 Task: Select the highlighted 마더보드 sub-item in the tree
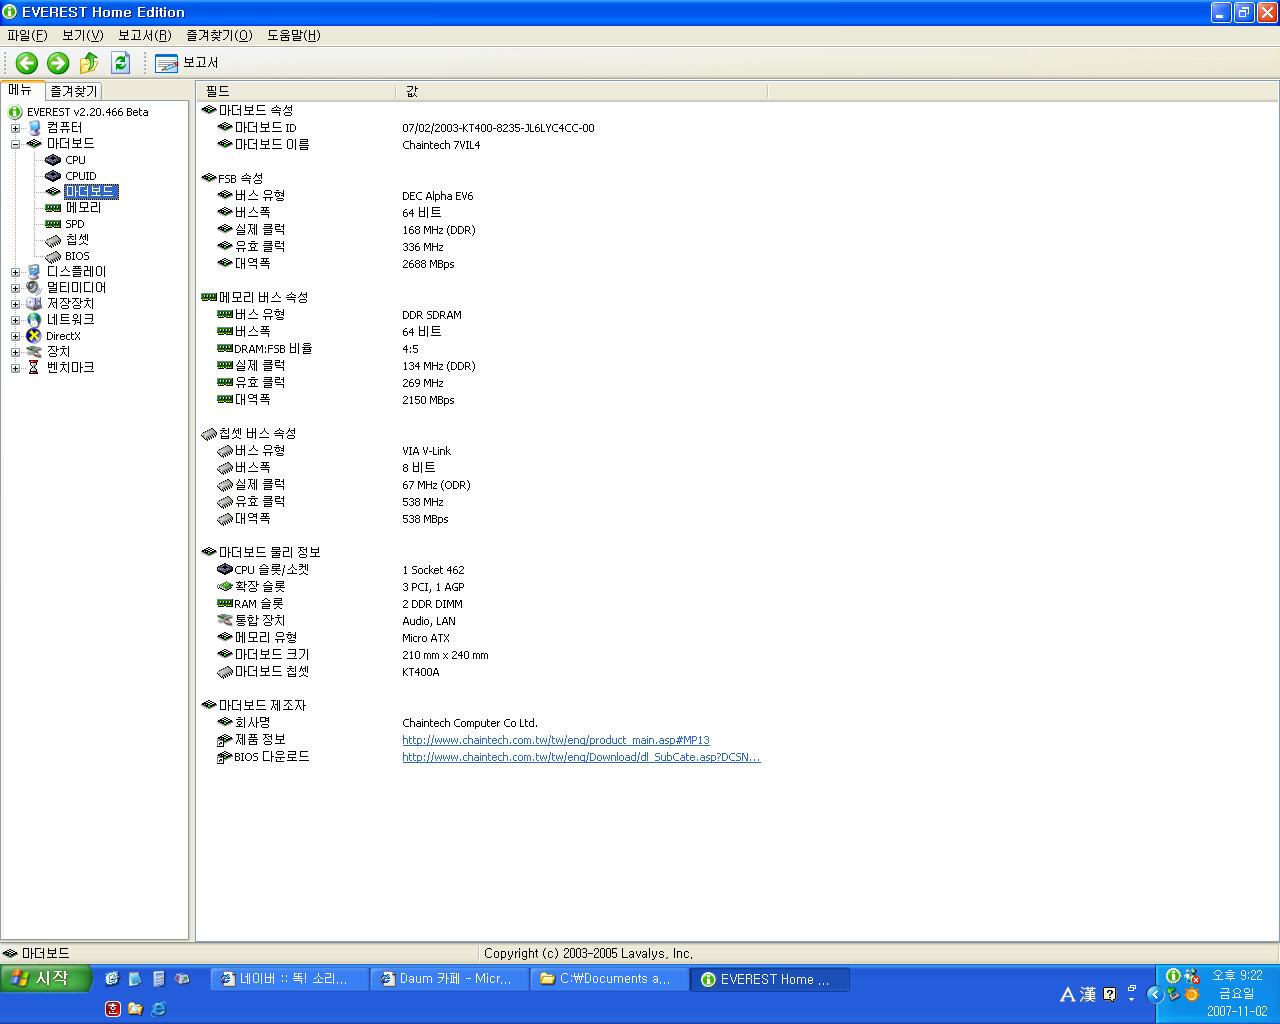pyautogui.click(x=91, y=192)
